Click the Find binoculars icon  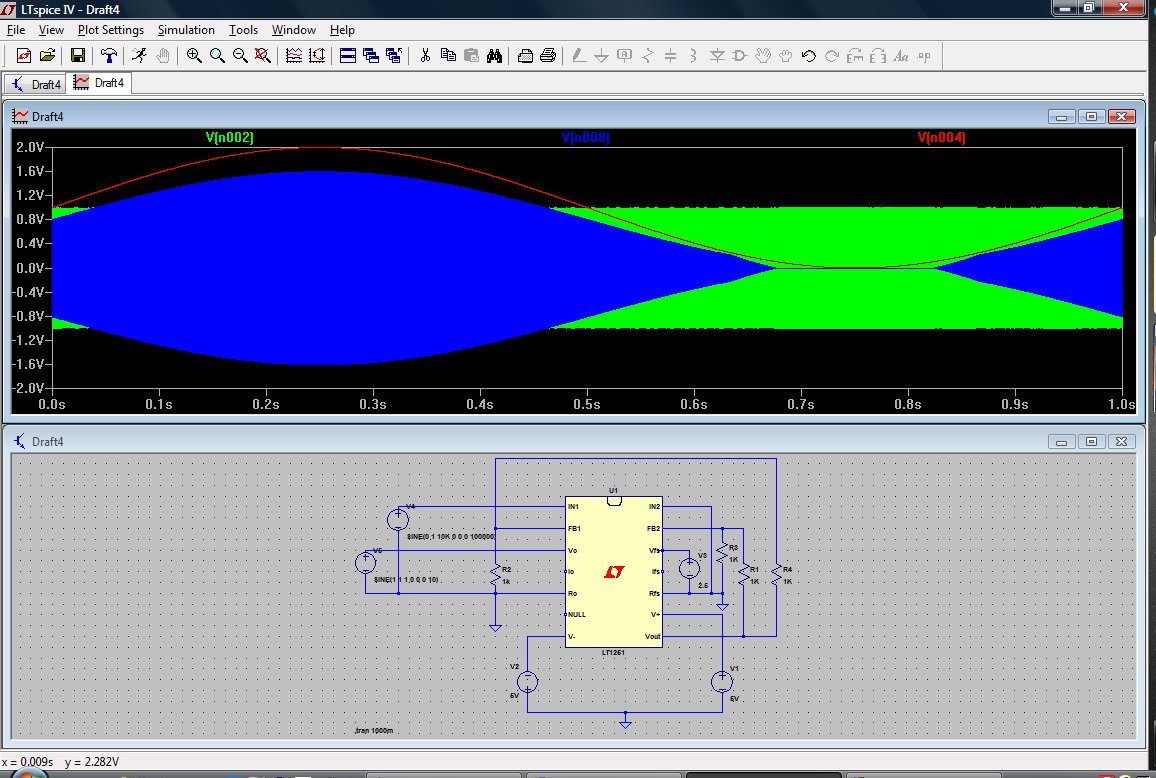point(494,56)
